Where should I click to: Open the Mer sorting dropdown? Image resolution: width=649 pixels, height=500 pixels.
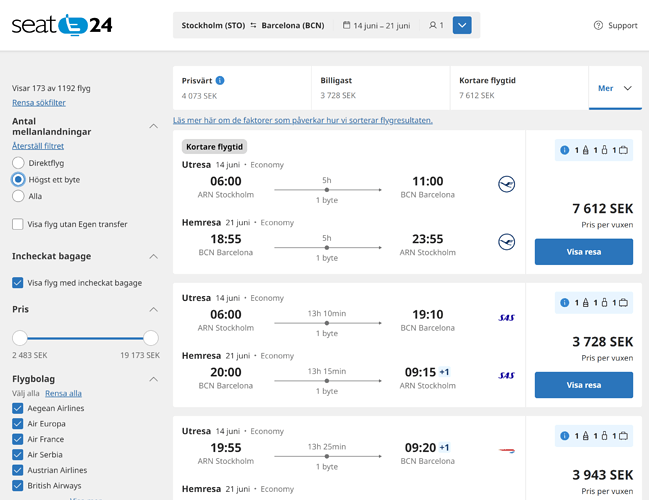point(615,88)
